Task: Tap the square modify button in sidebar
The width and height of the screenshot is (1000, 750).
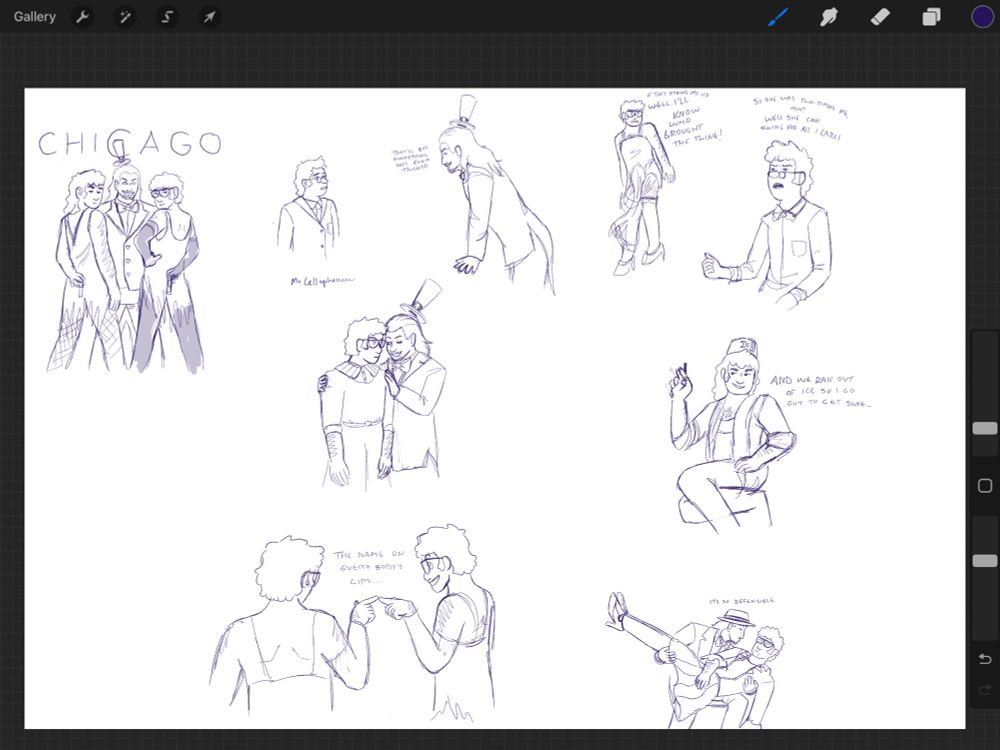Action: [985, 486]
